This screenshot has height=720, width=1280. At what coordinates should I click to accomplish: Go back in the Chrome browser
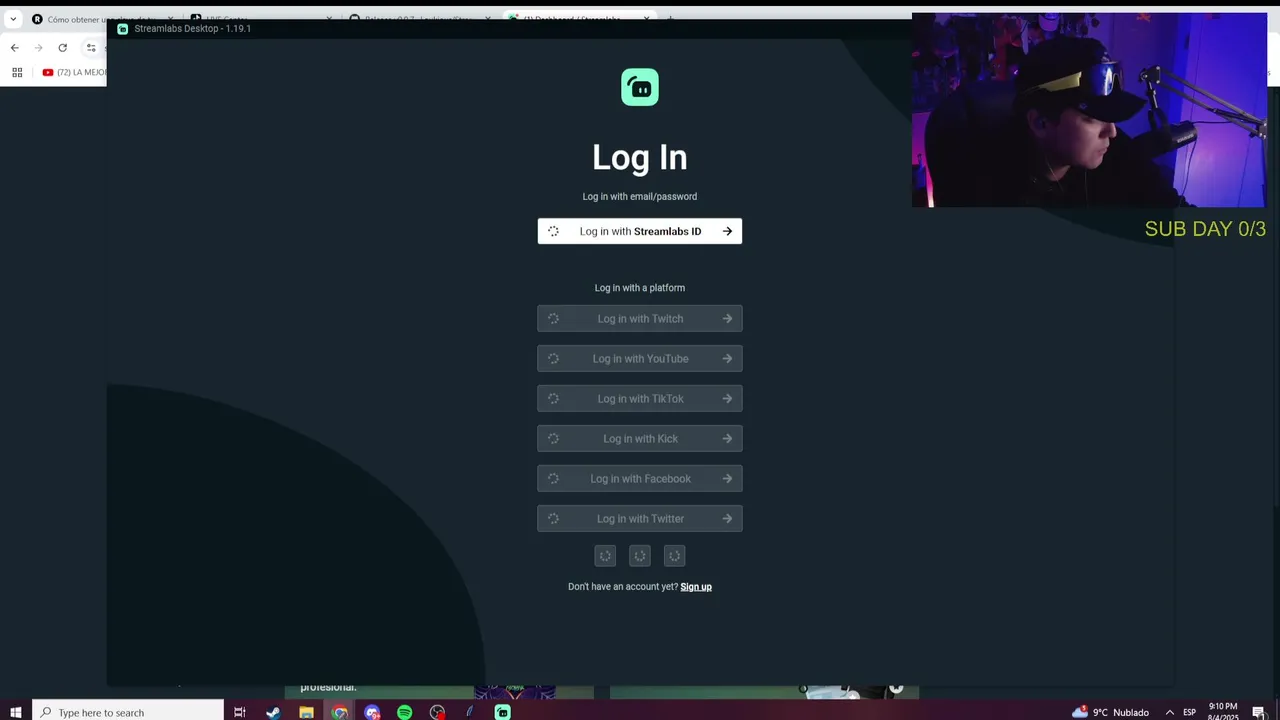point(15,48)
